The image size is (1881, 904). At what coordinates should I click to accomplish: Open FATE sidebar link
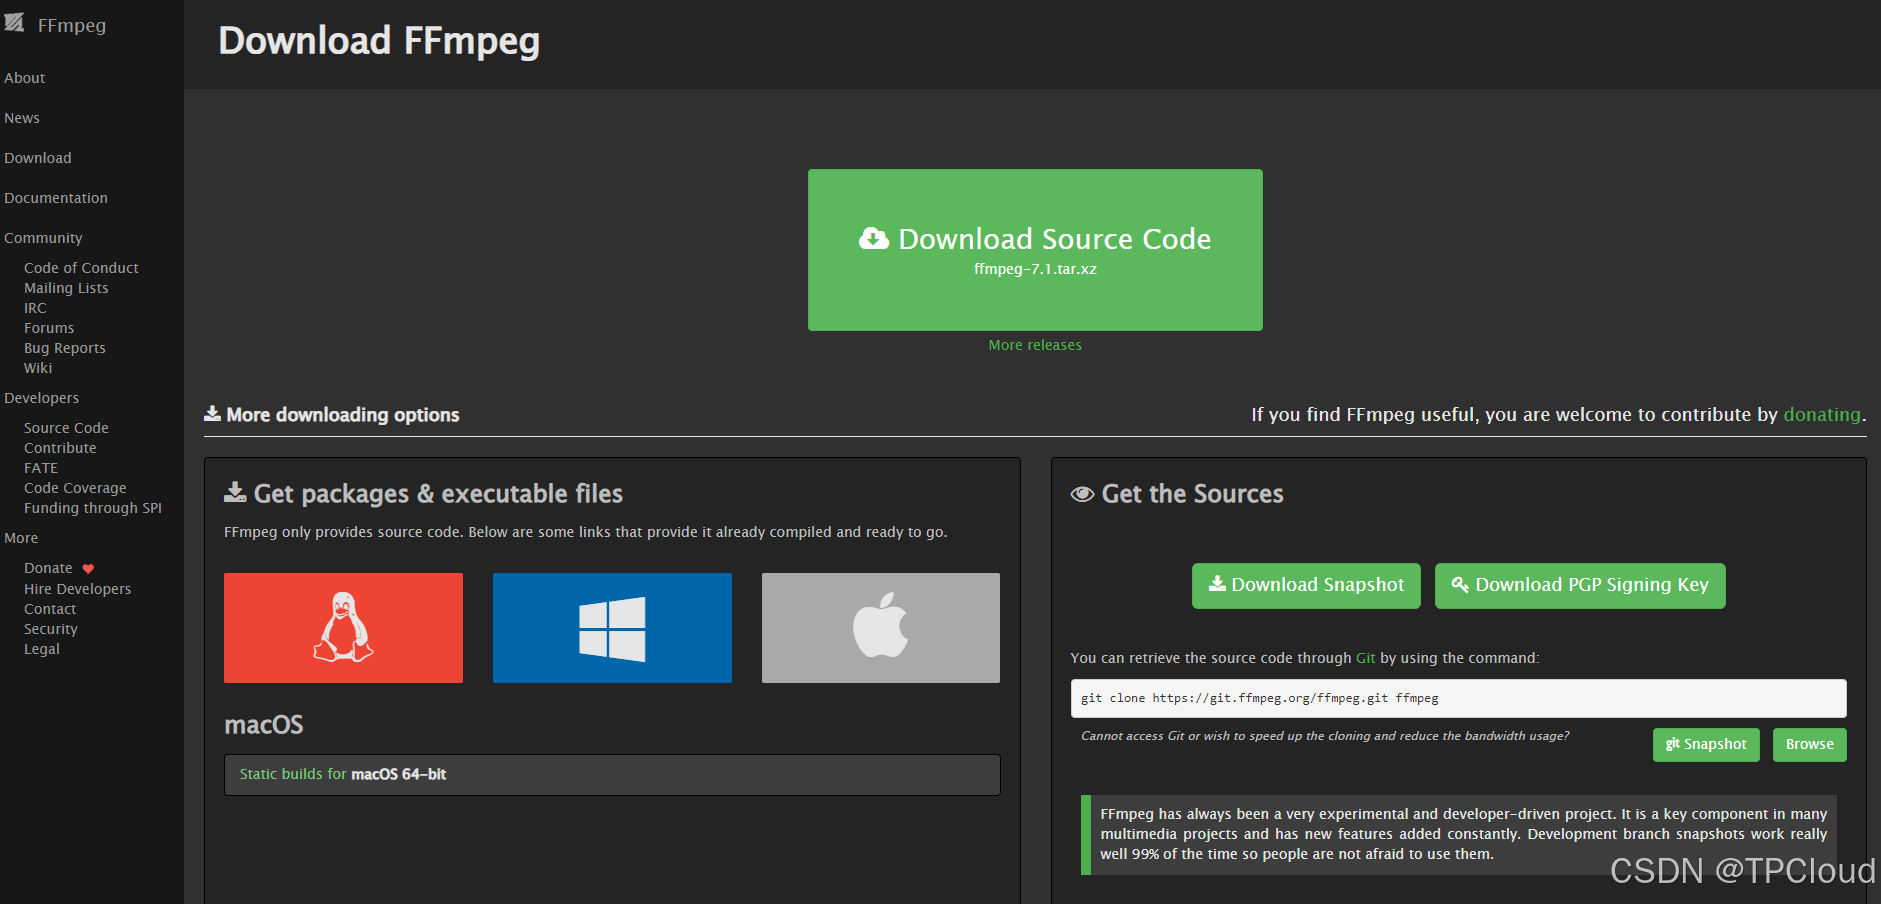pyautogui.click(x=41, y=468)
